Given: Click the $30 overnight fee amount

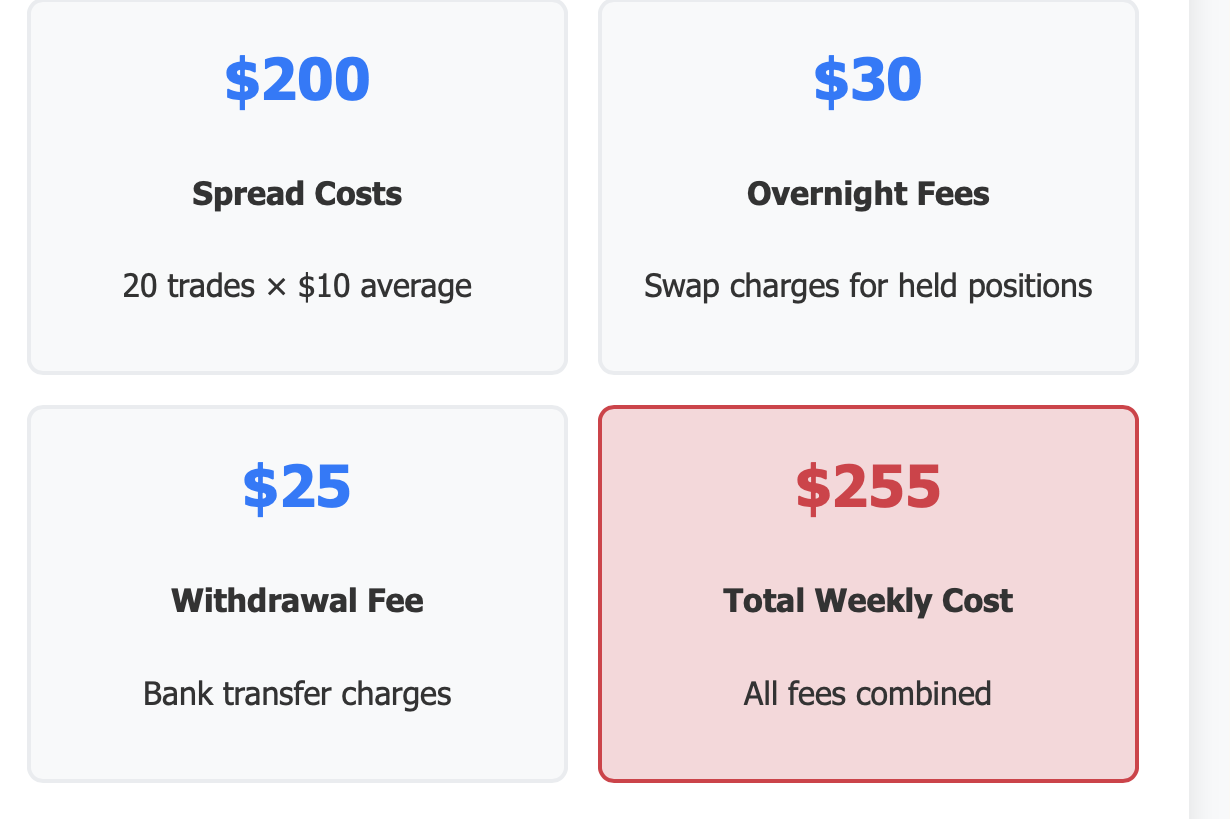Looking at the screenshot, I should point(867,80).
